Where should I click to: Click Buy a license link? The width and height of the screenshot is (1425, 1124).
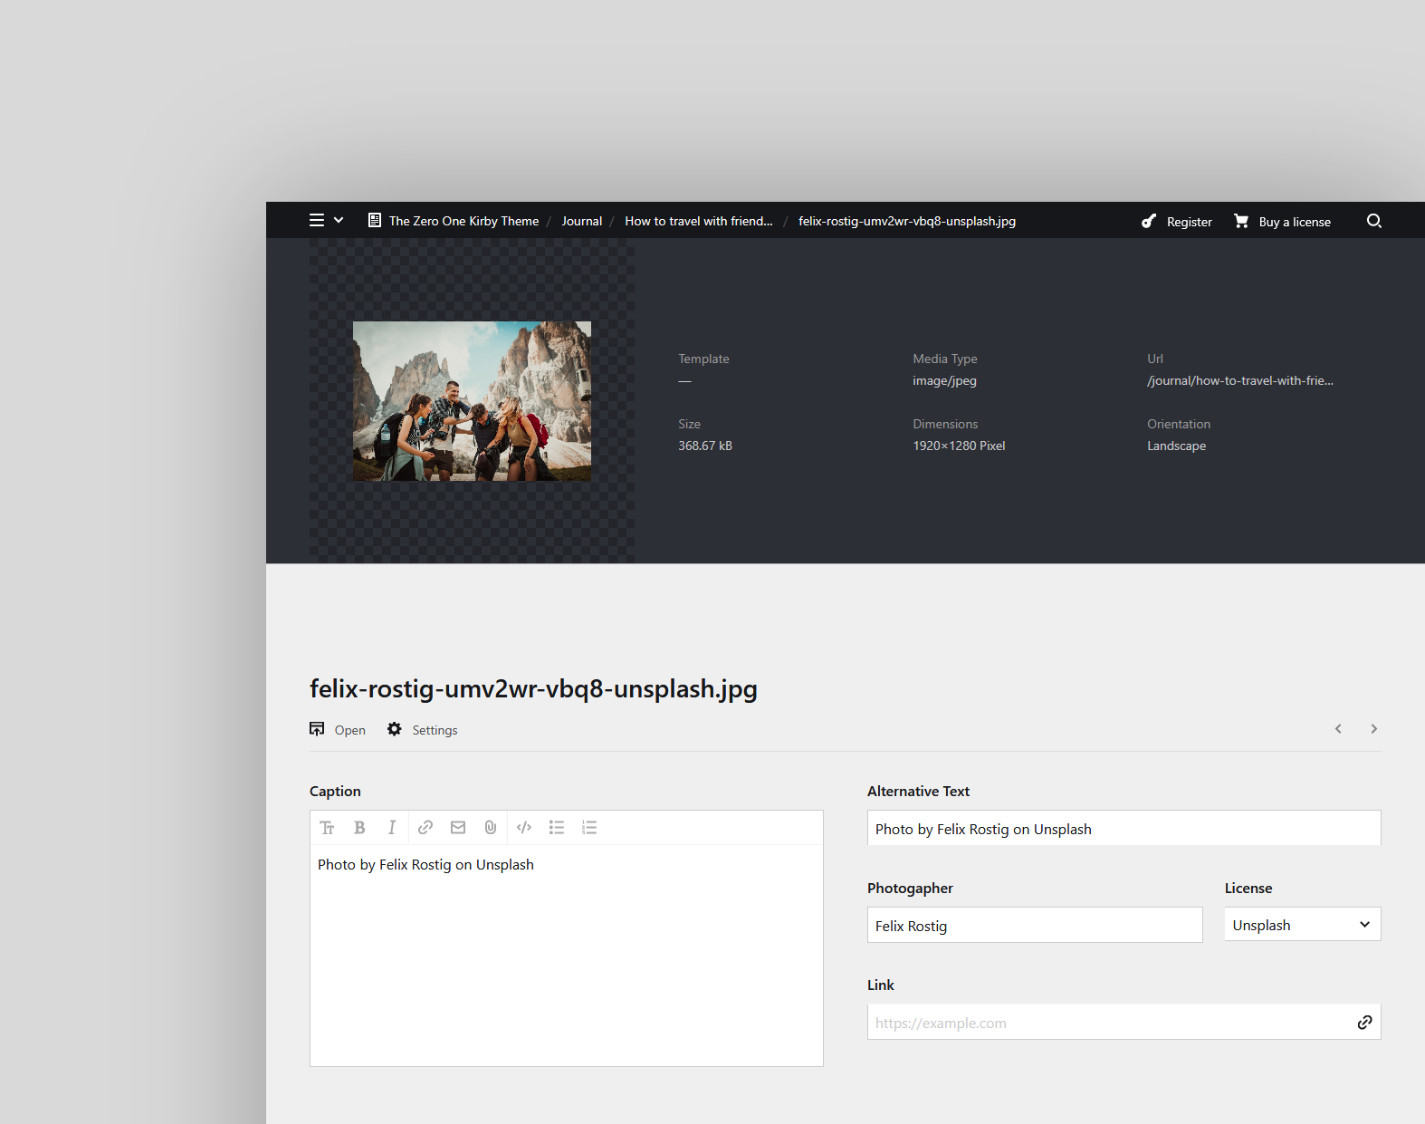1282,222
